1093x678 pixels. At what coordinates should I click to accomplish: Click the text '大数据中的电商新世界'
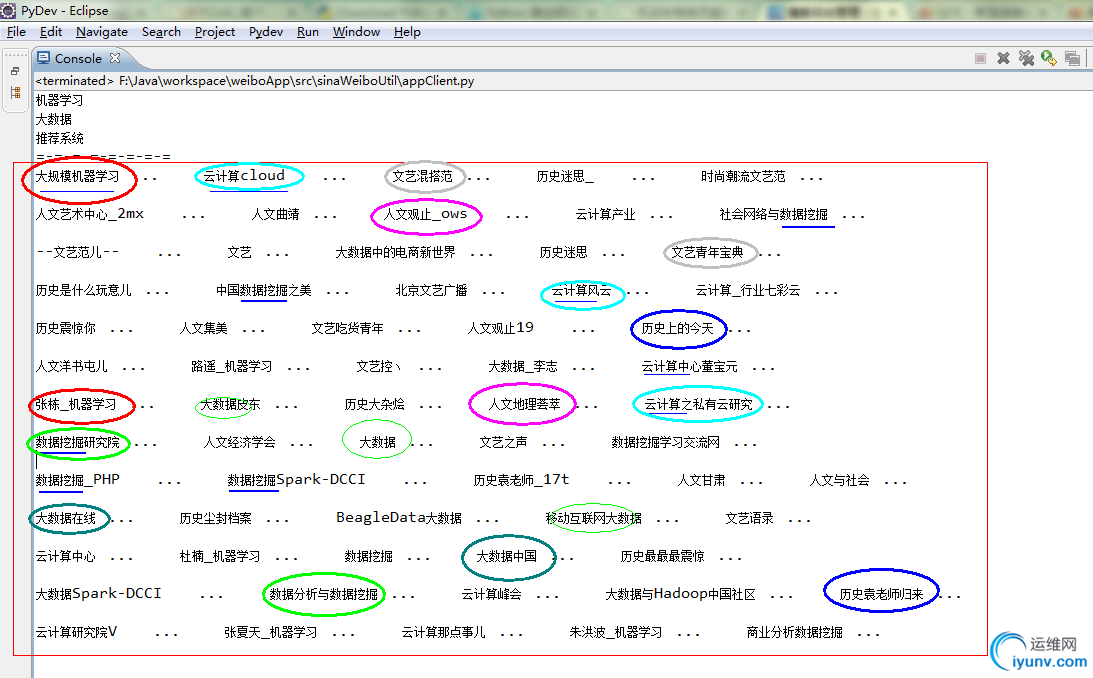coord(395,252)
